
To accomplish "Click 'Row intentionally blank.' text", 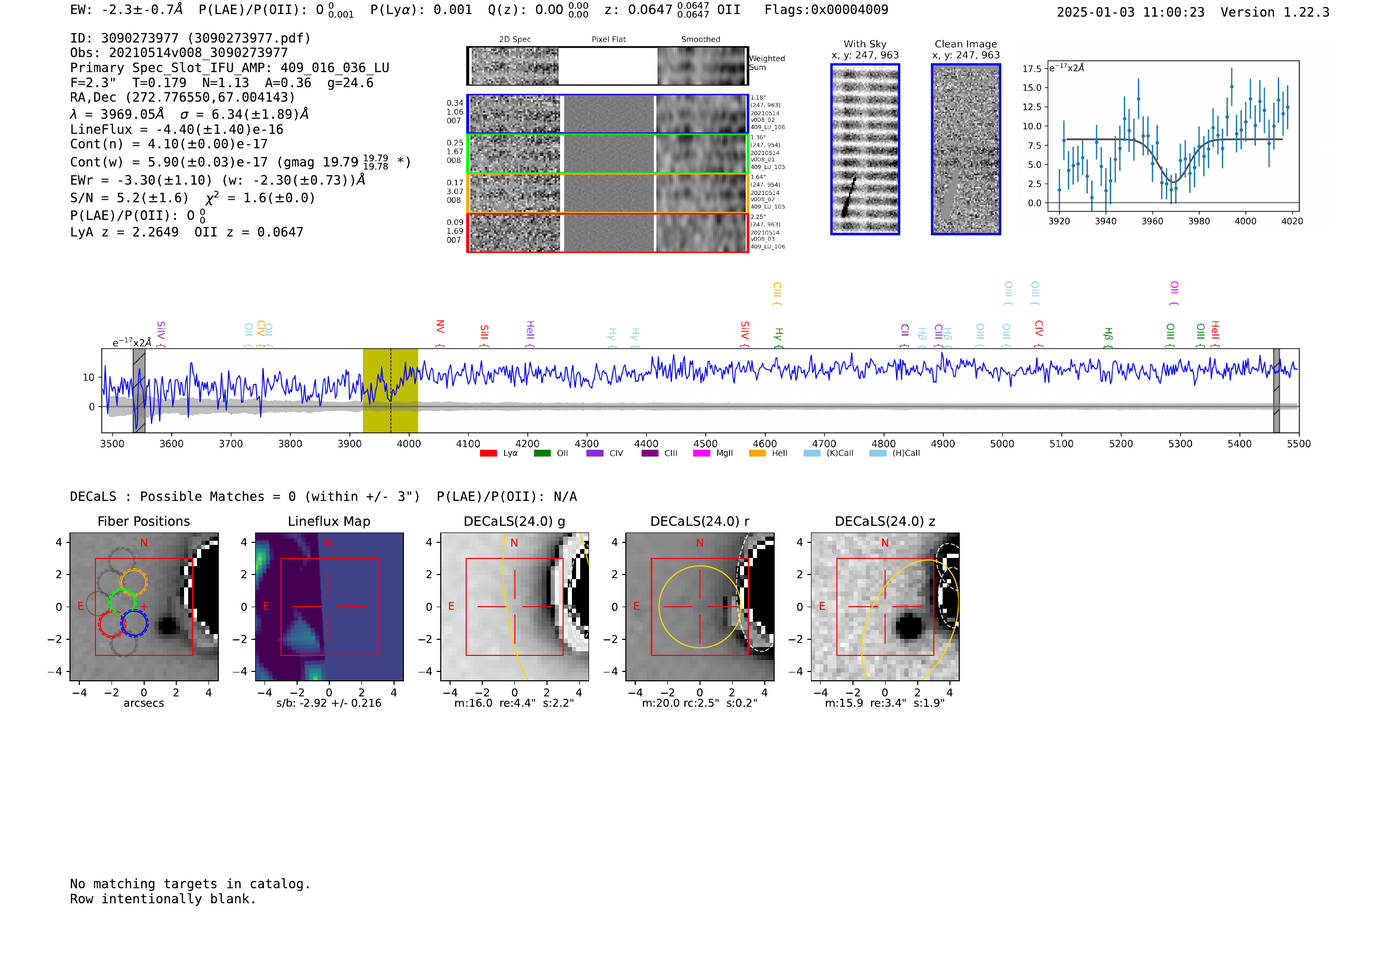I will coord(163,899).
